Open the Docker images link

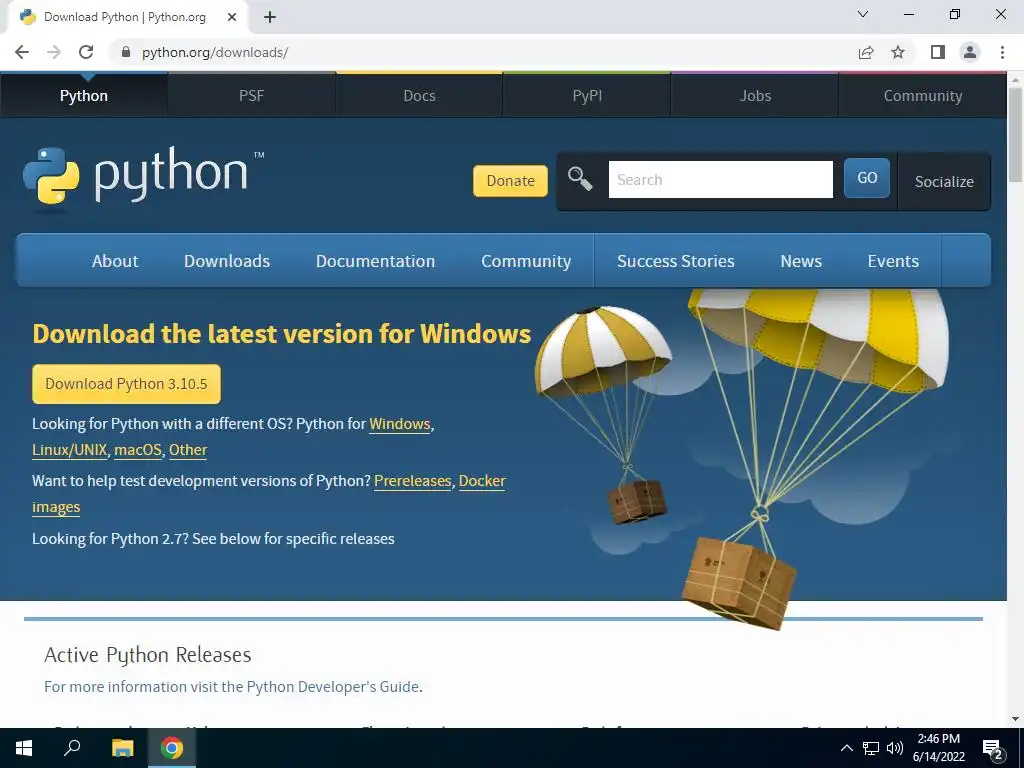(482, 481)
